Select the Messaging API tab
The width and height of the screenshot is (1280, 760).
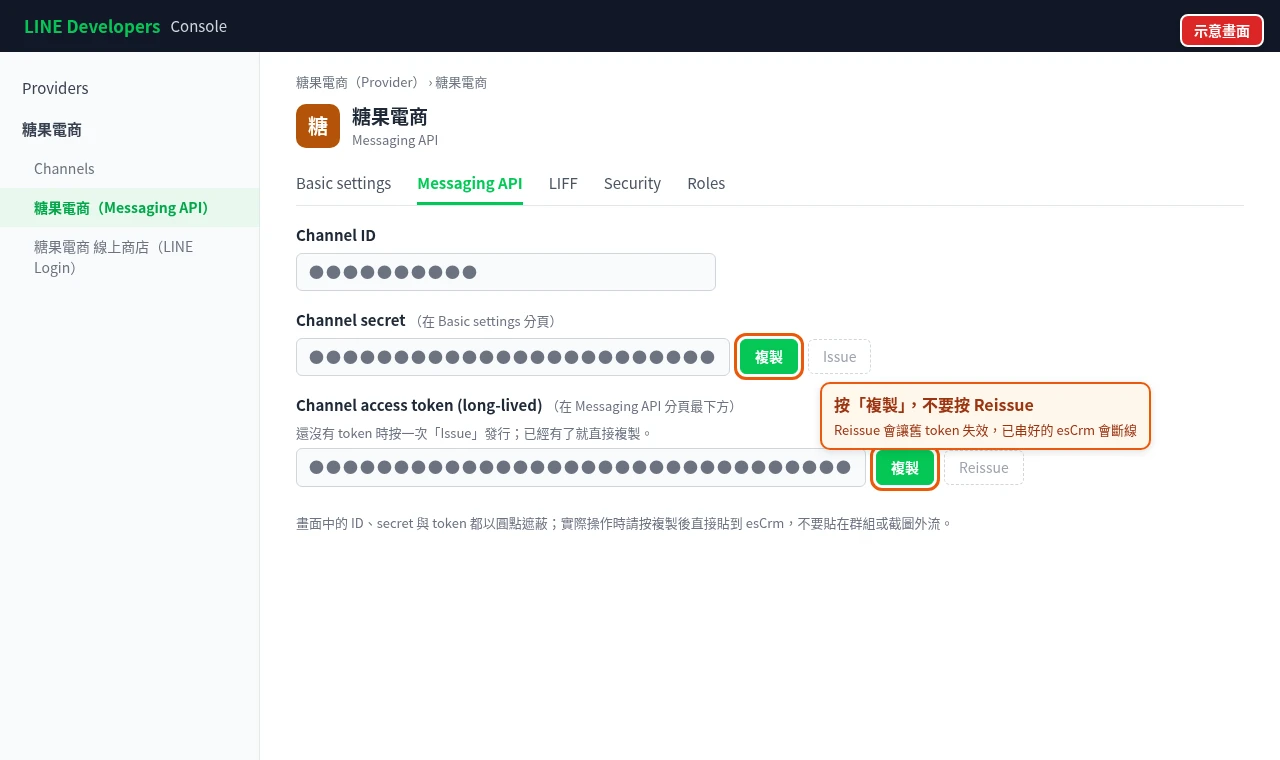470,184
